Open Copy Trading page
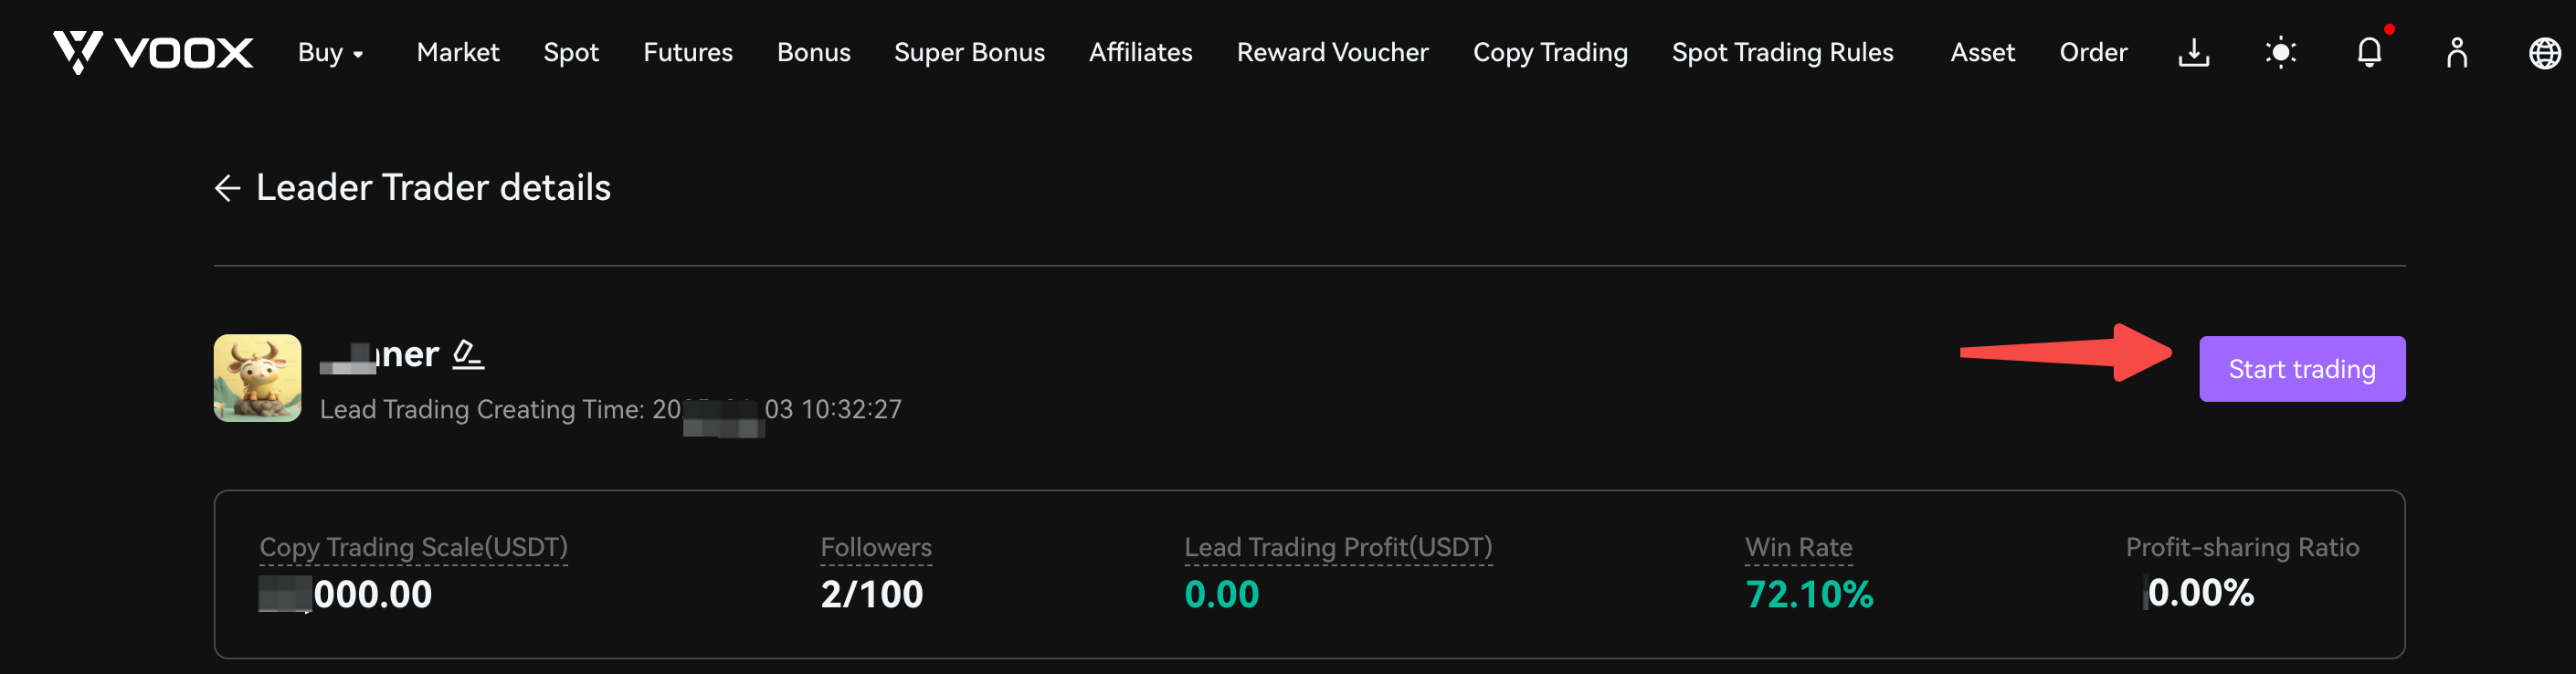The height and width of the screenshot is (674, 2576). [x=1550, y=53]
